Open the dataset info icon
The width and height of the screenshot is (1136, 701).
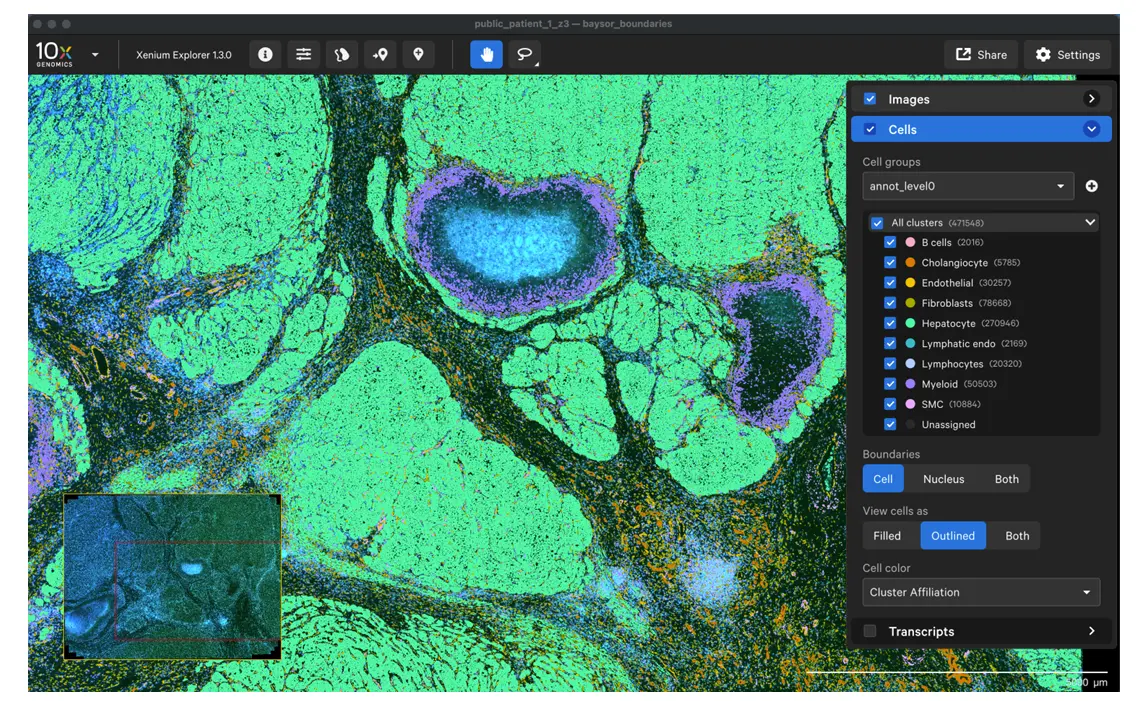(x=265, y=54)
